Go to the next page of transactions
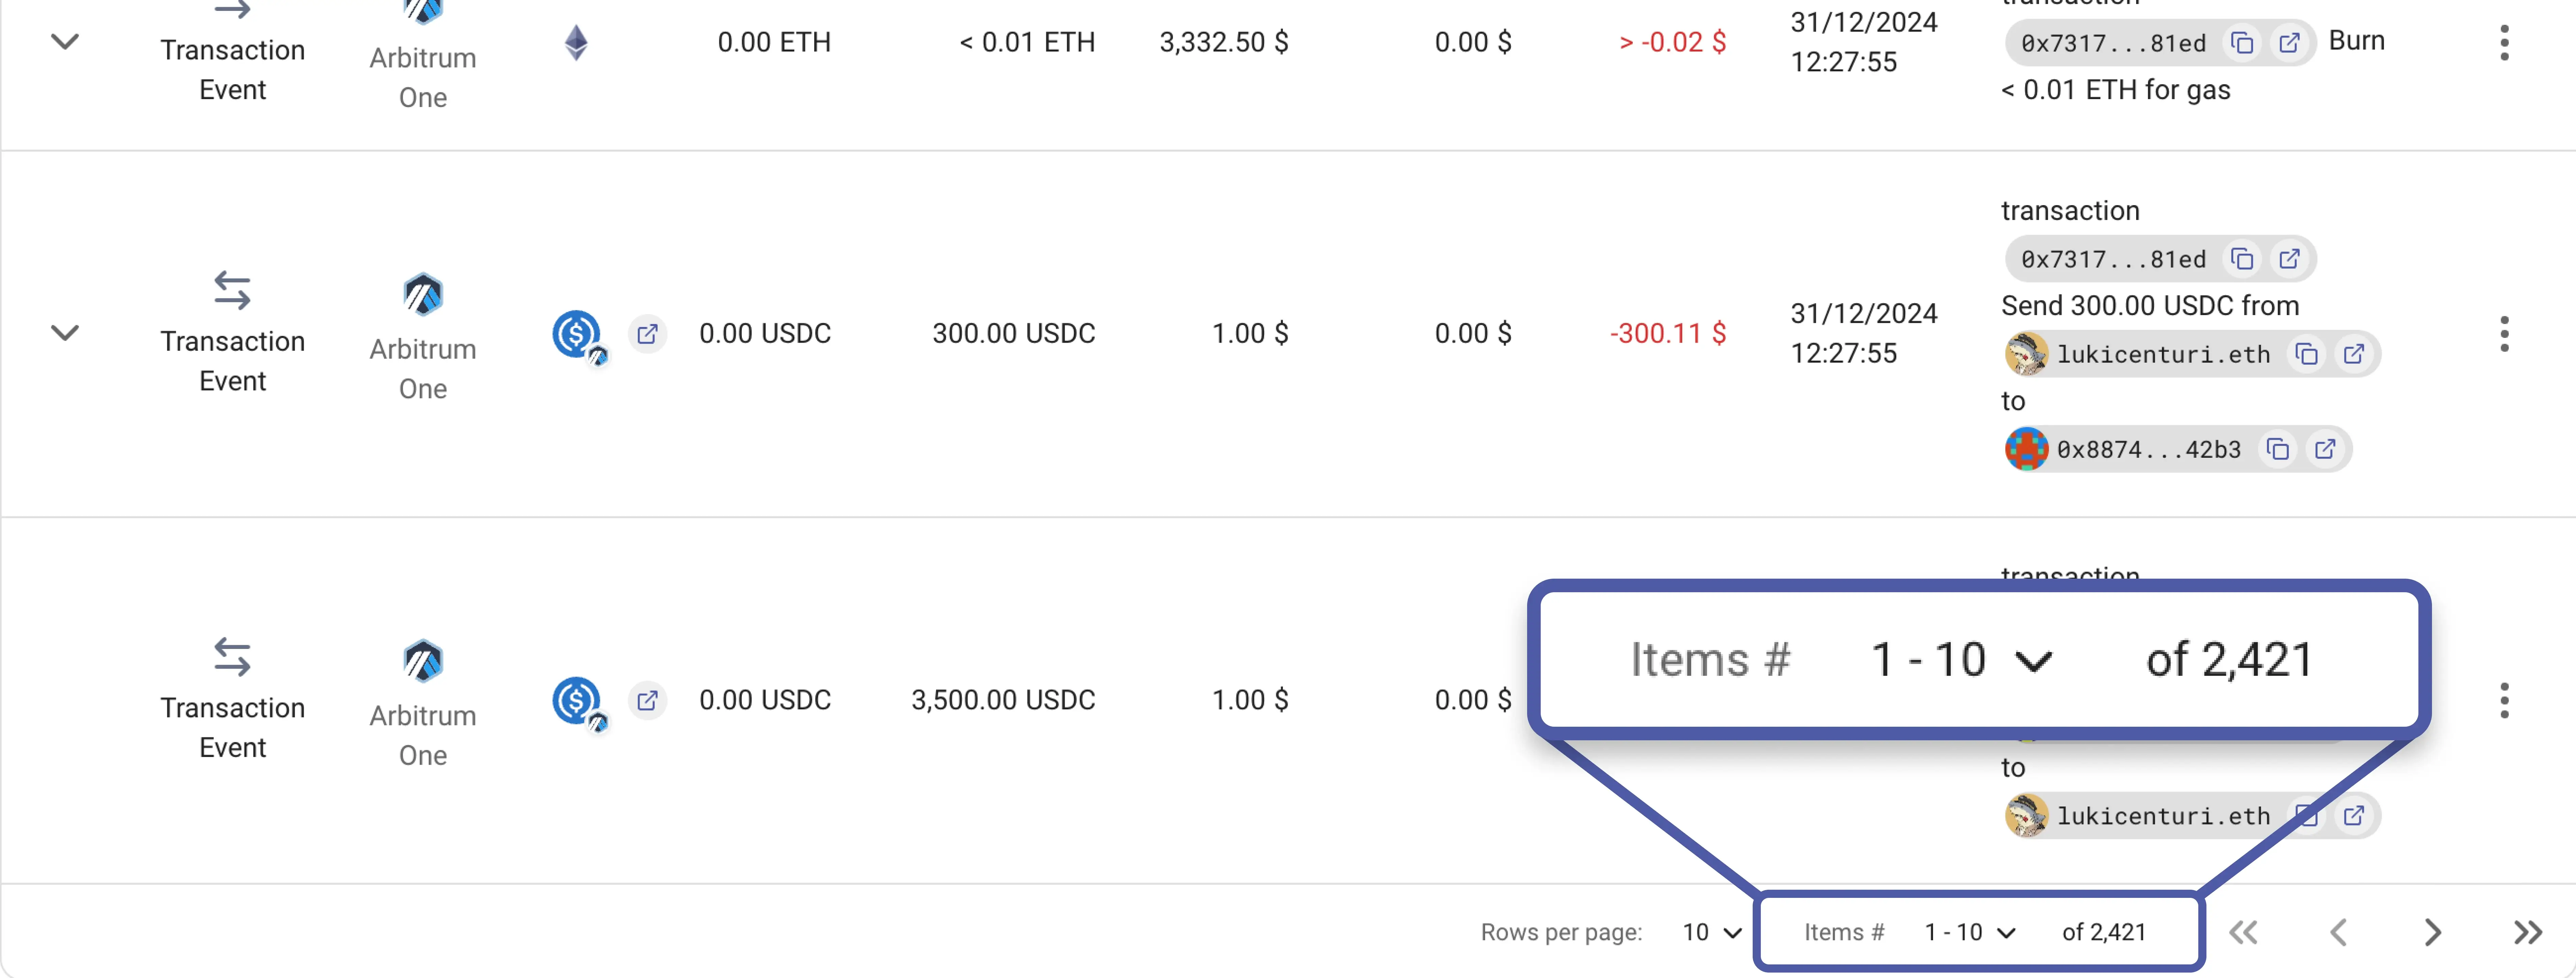 pos(2432,932)
